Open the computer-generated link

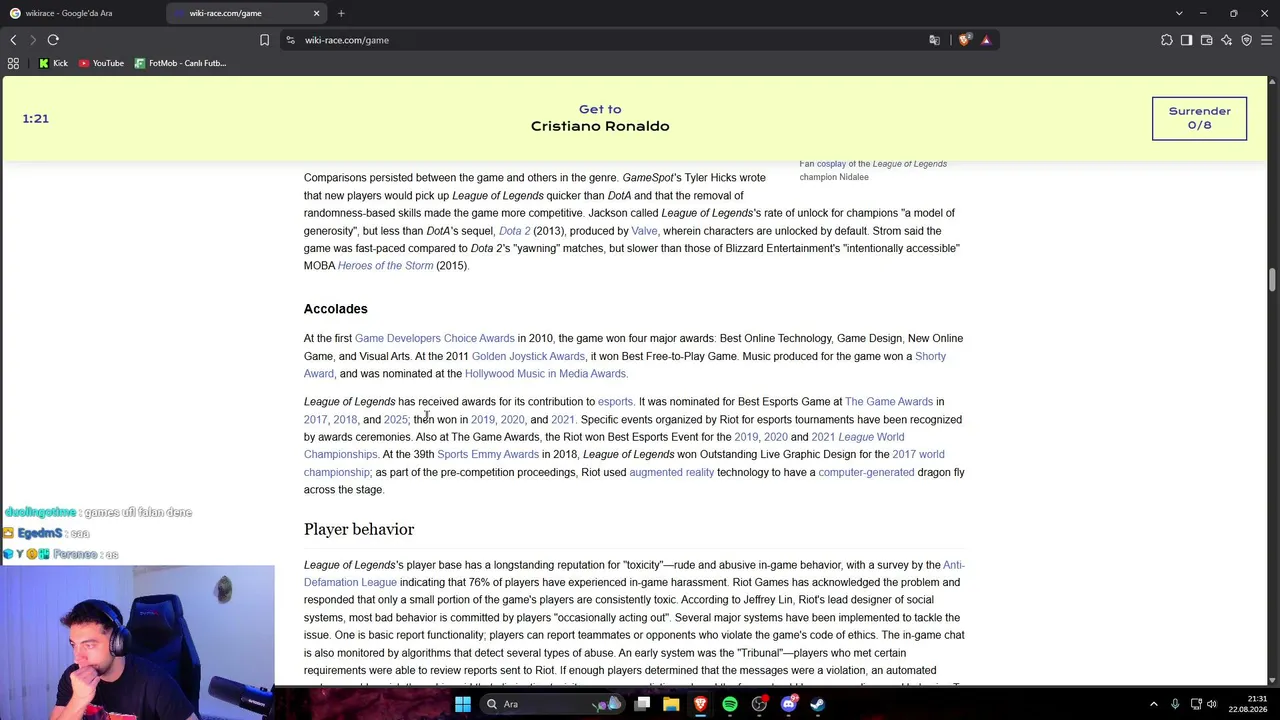pyautogui.click(x=866, y=473)
